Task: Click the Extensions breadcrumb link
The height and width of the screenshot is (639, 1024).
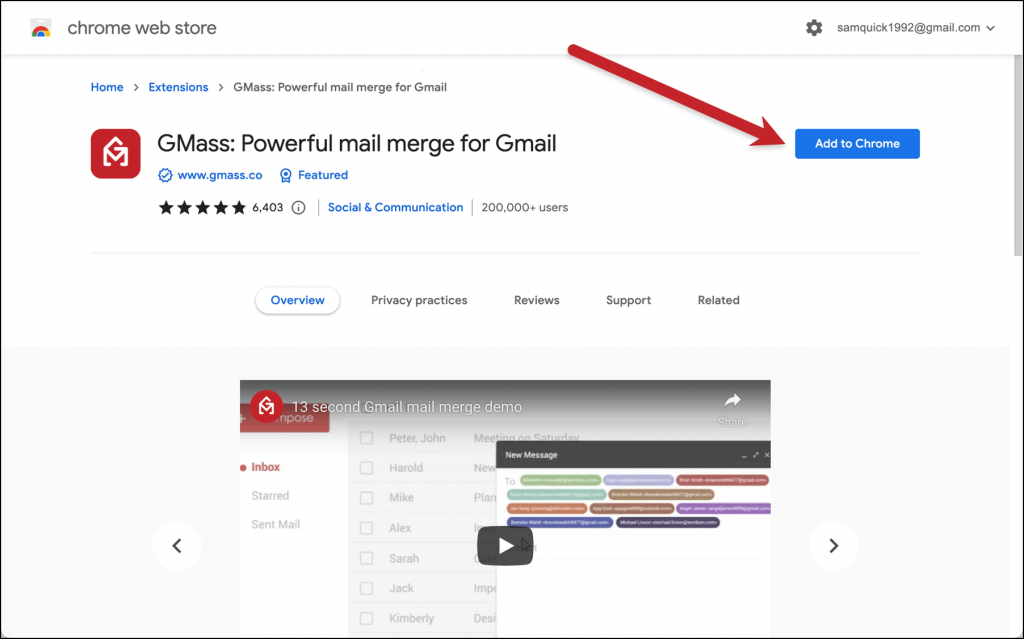Action: (178, 87)
